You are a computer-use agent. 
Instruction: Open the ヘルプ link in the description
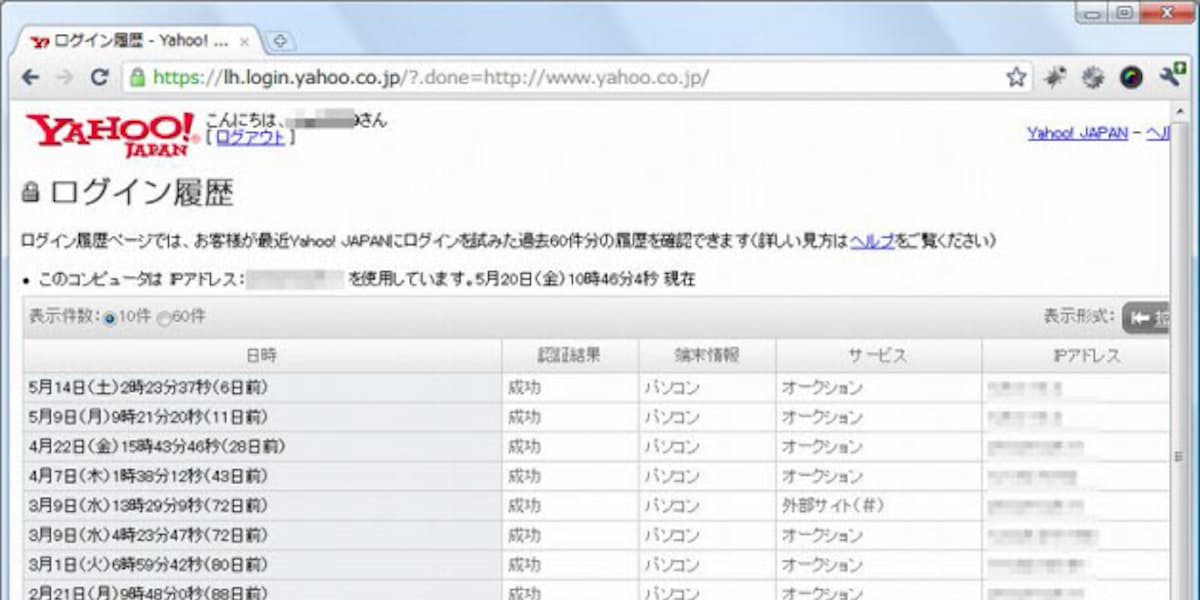pos(872,241)
